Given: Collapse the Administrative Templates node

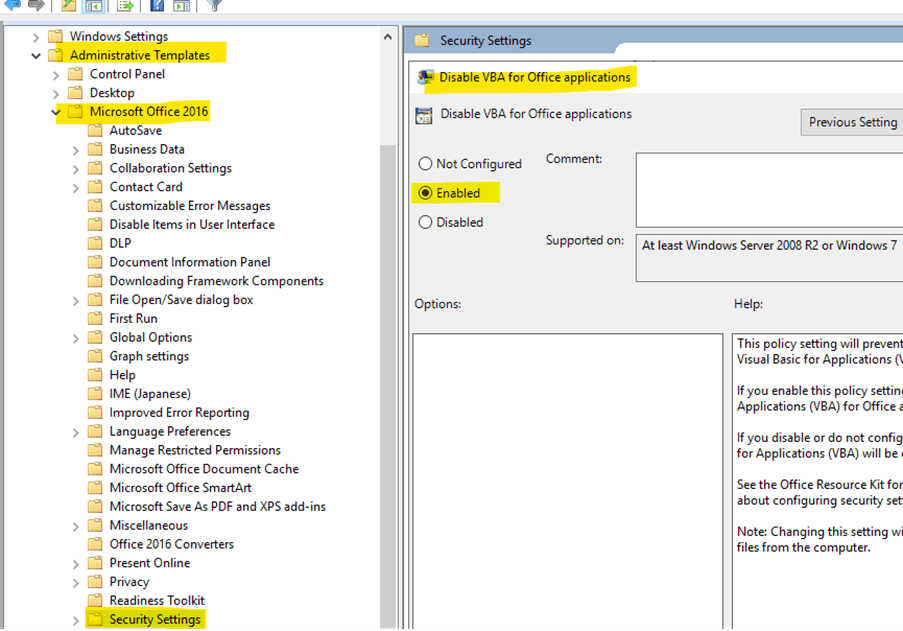Looking at the screenshot, I should coord(36,56).
